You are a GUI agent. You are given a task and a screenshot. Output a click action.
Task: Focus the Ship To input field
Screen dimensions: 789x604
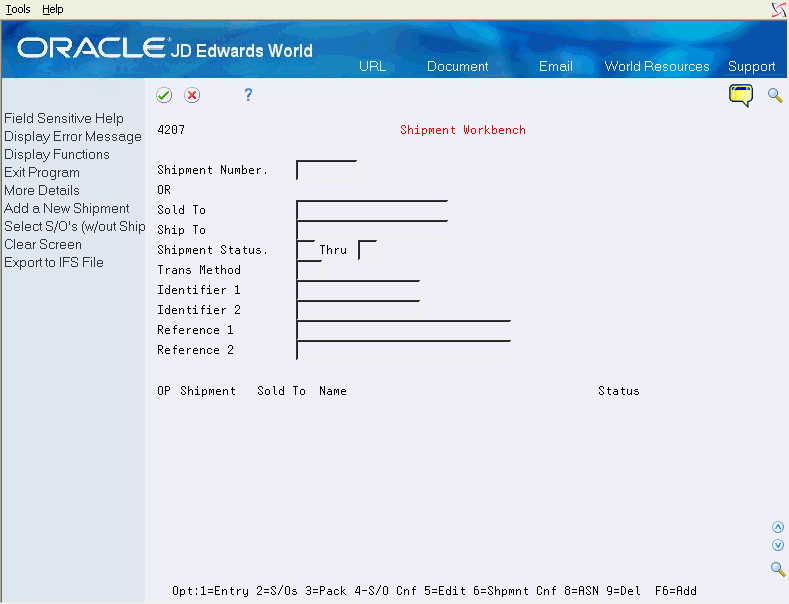click(x=372, y=230)
